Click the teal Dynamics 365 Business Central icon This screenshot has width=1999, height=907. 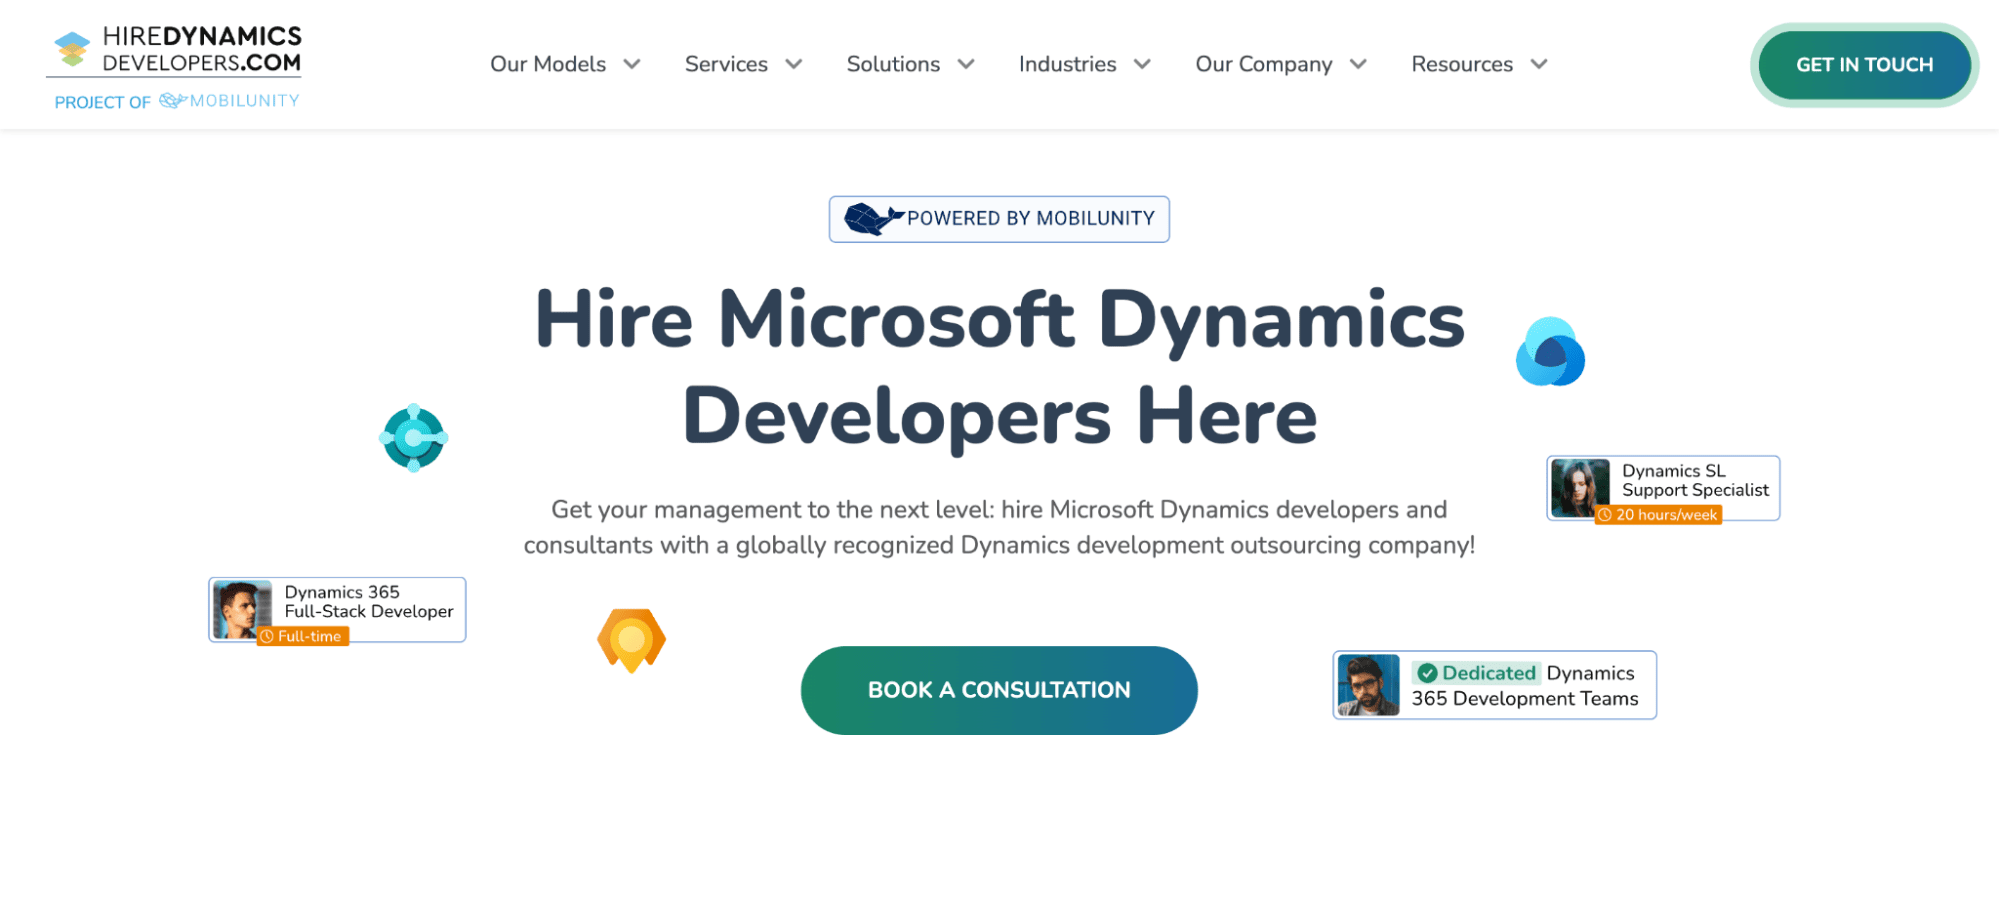[x=413, y=437]
